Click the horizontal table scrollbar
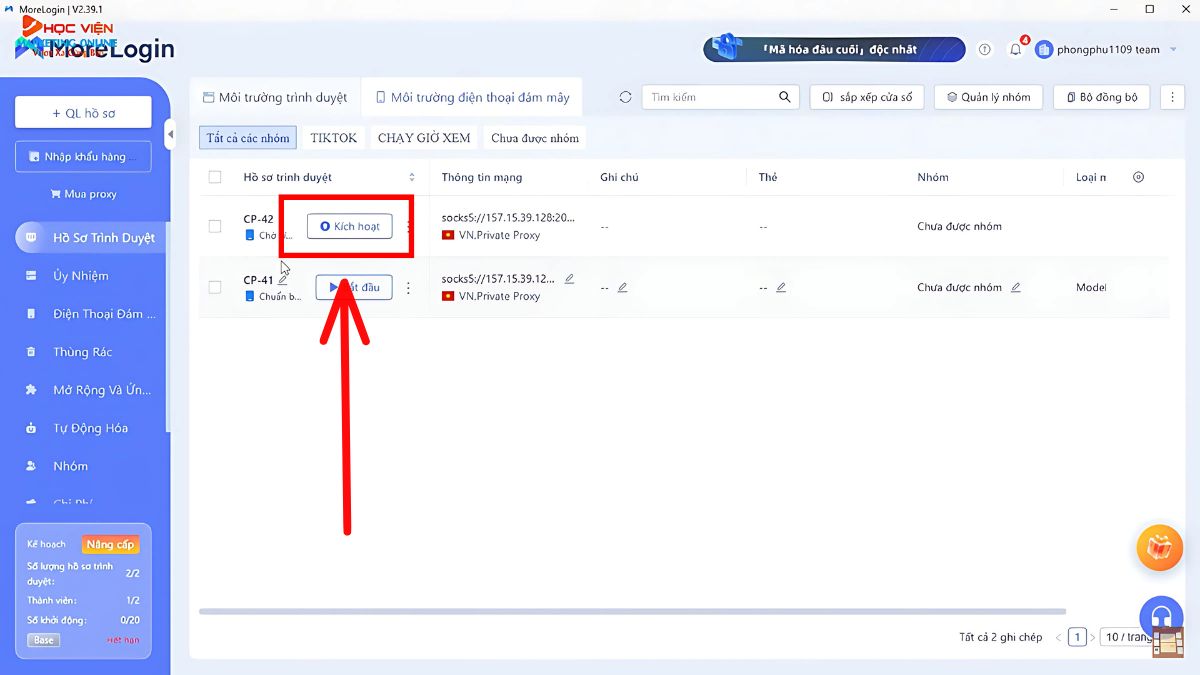 pos(632,611)
